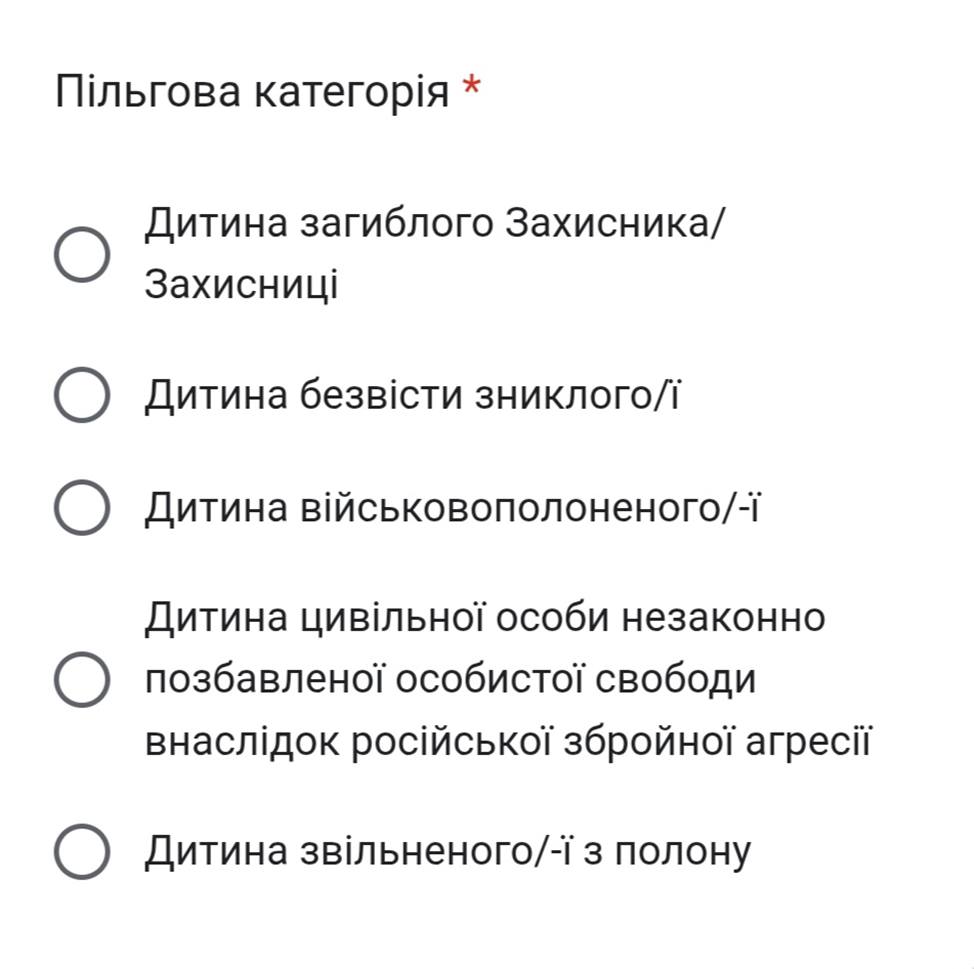Check the 'Дитина звільненого/-ї з полону' radio
Screen dimensions: 974x969
81,851
